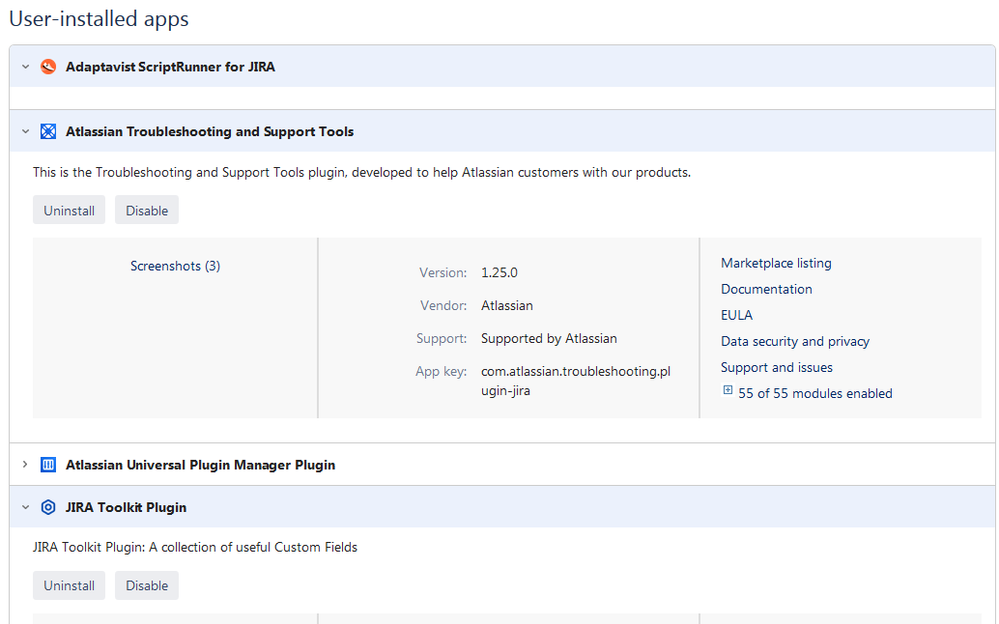Click the JIRA Toolkit Plugin hexagon icon
This screenshot has width=999, height=624.
pyautogui.click(x=48, y=507)
